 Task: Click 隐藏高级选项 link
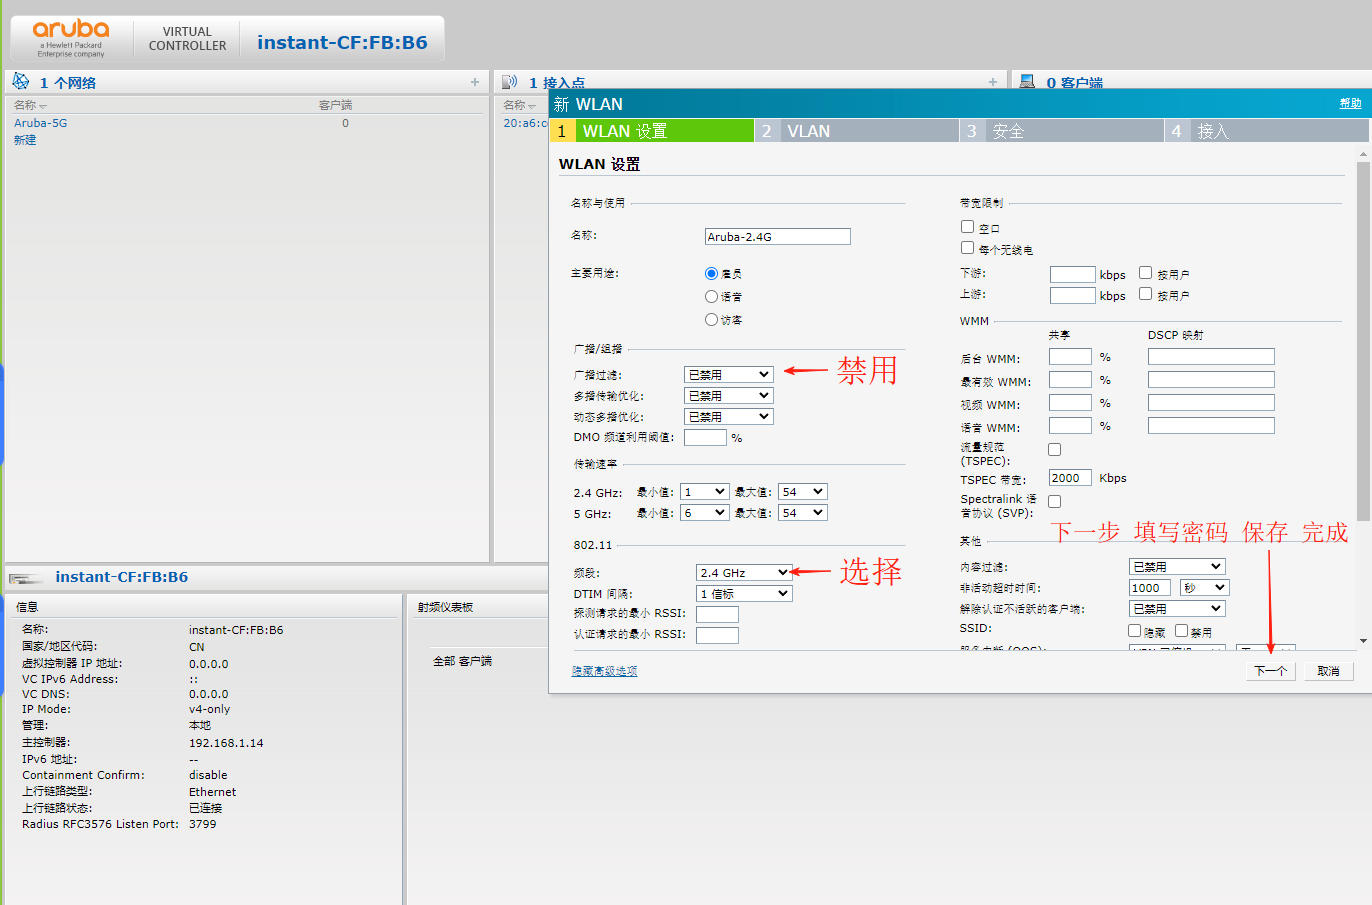click(x=604, y=671)
